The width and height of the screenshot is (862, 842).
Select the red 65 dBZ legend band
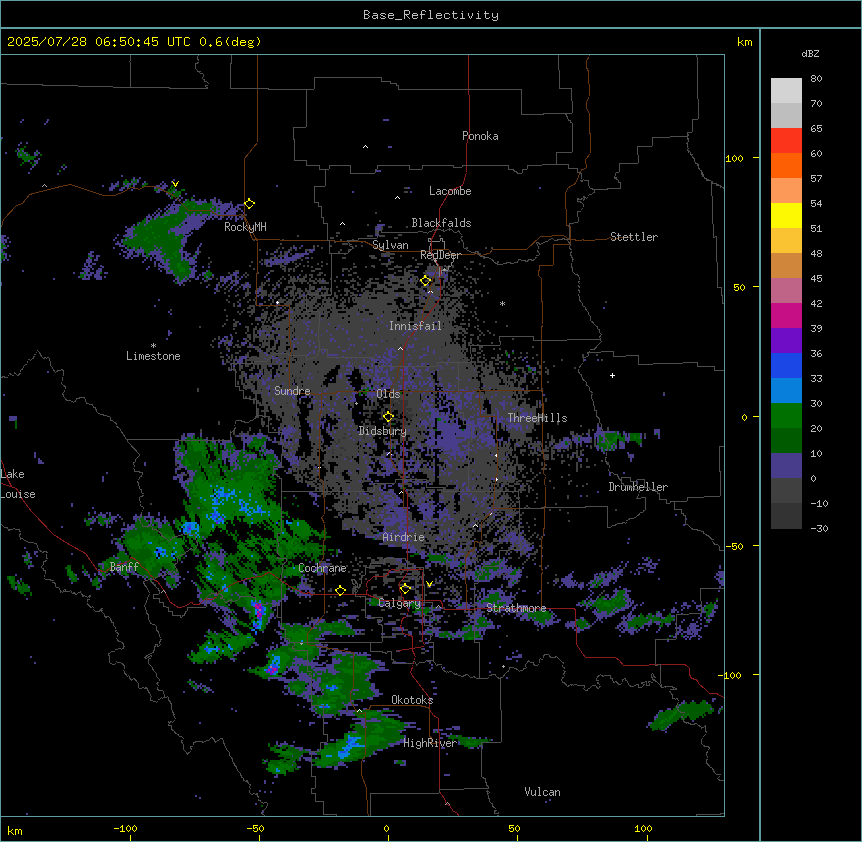pyautogui.click(x=786, y=140)
